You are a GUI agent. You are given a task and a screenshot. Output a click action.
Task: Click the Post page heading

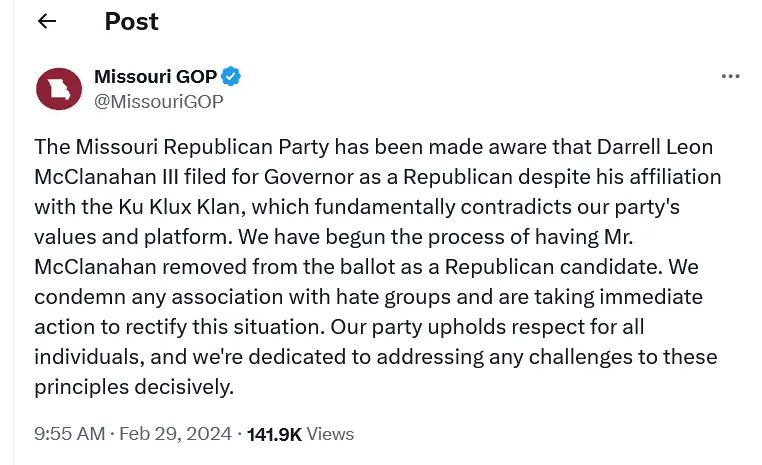tap(131, 21)
